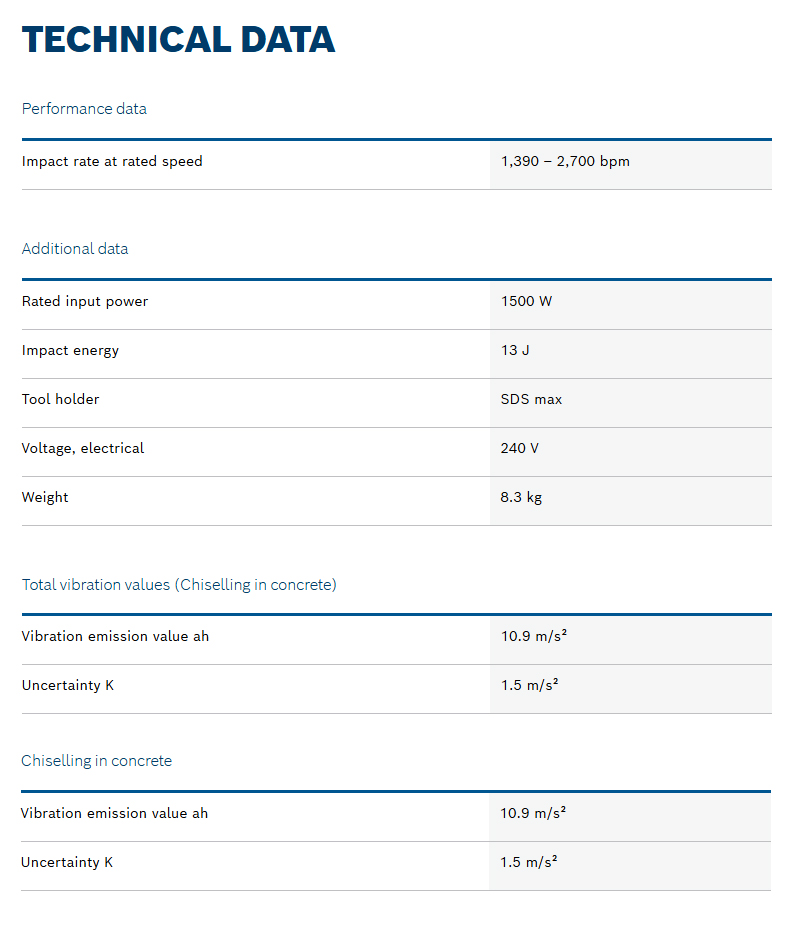Click the 240 V value cell
This screenshot has height=936, width=790.
520,448
